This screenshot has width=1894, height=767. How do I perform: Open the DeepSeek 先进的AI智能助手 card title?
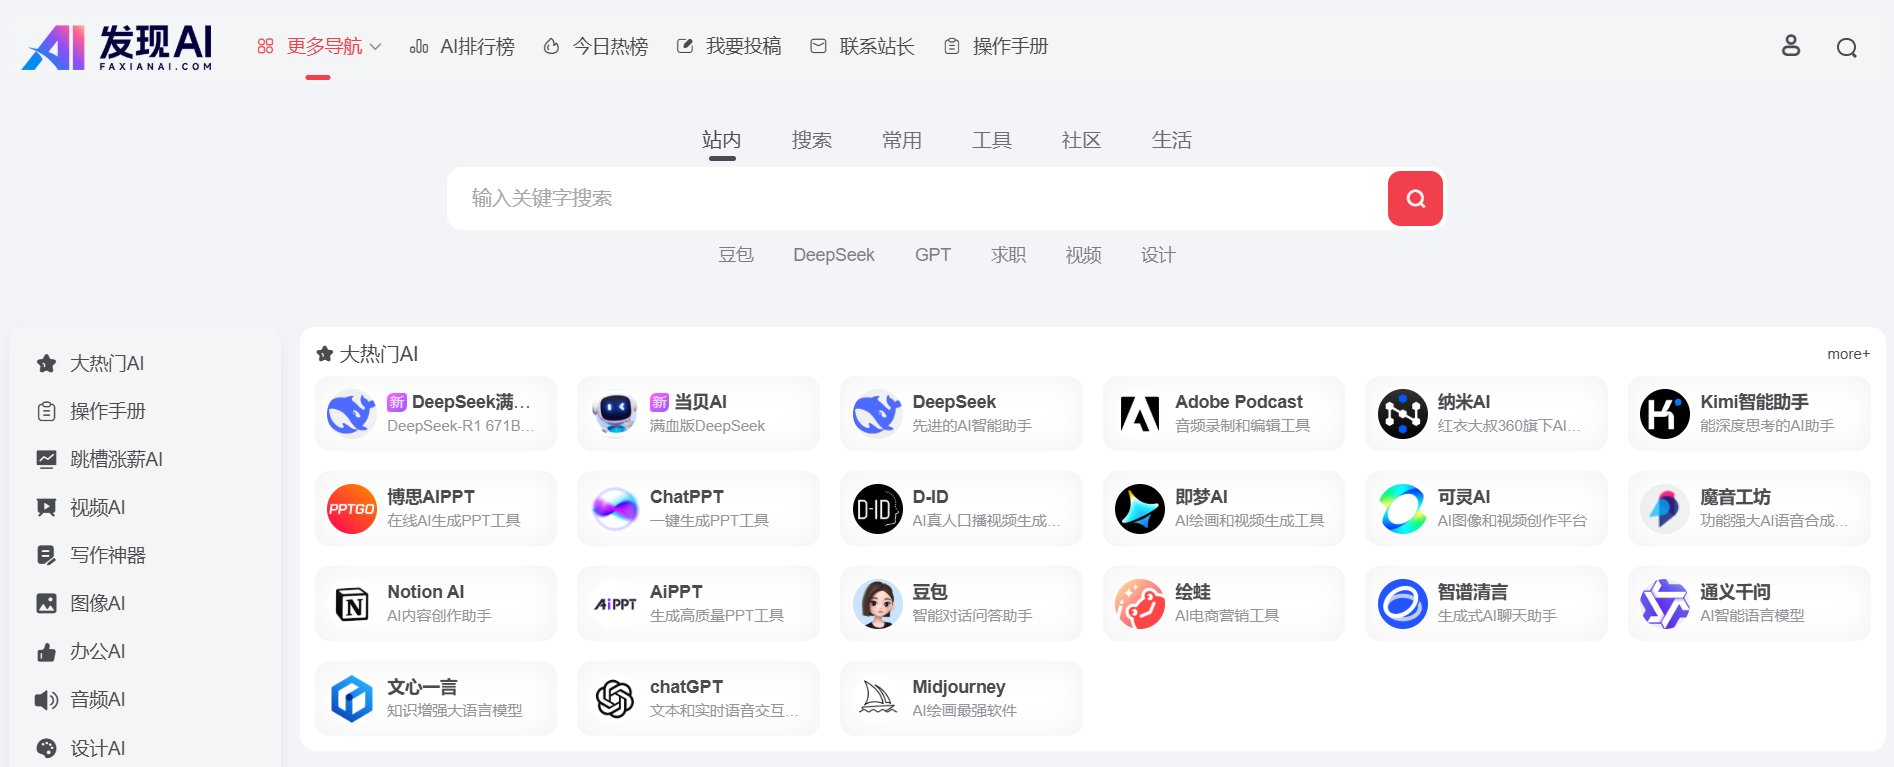point(954,402)
